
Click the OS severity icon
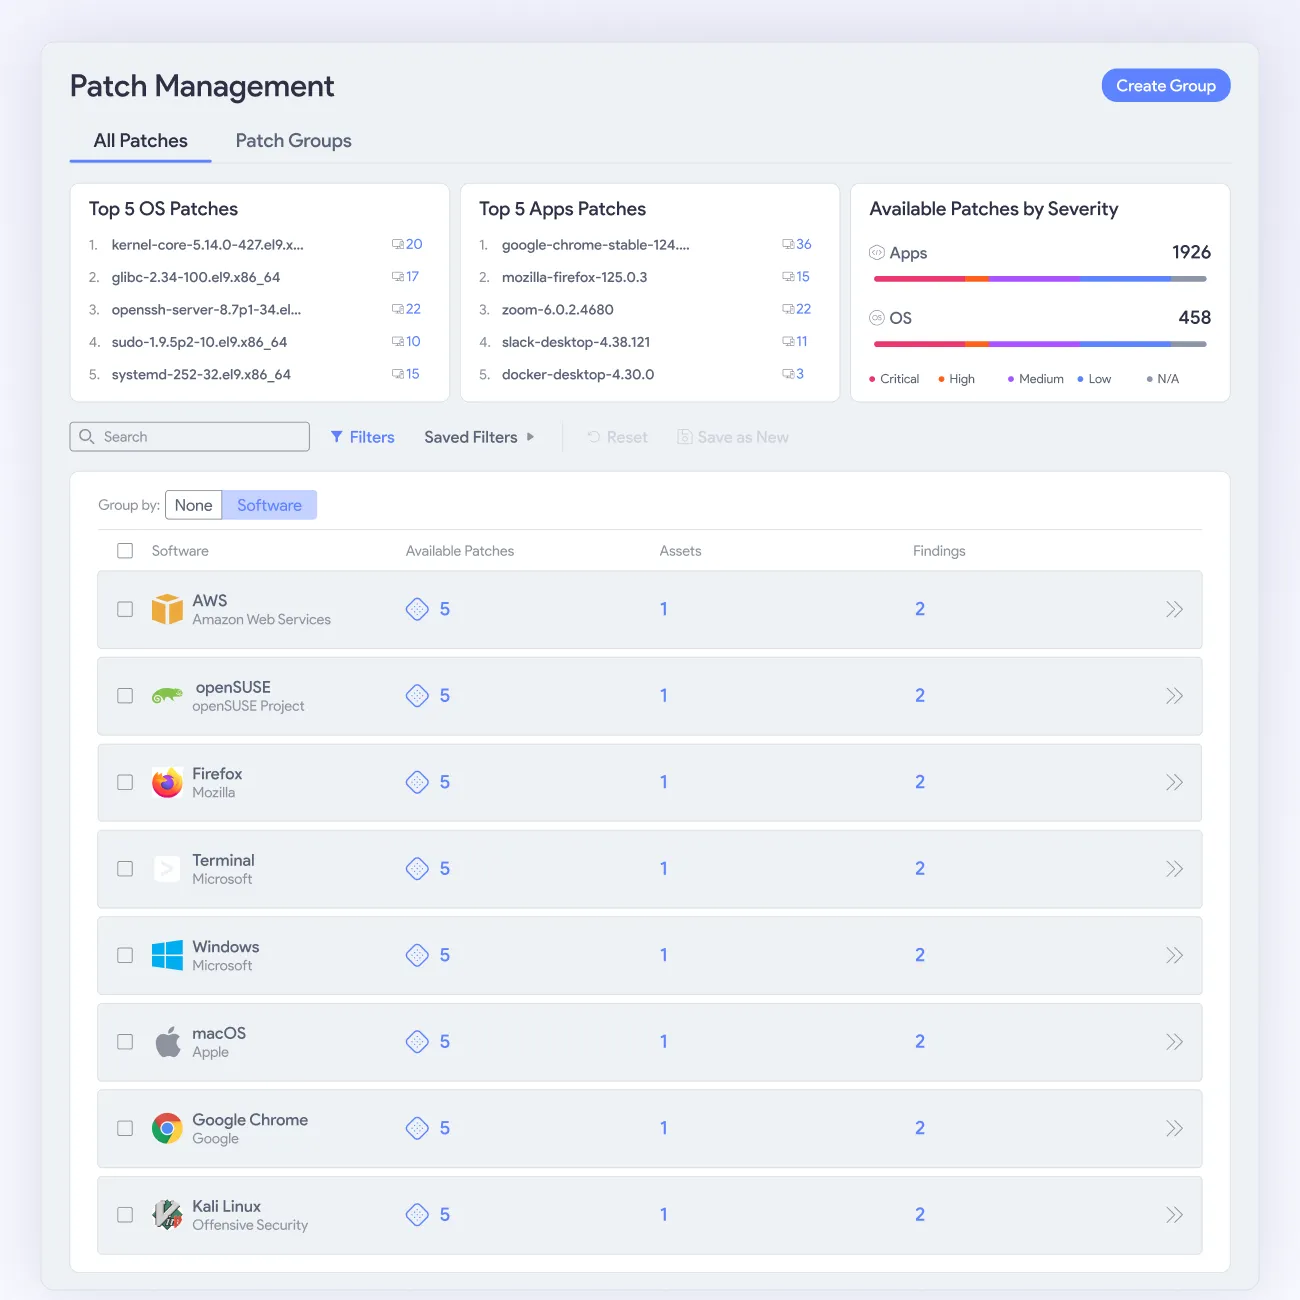(877, 318)
